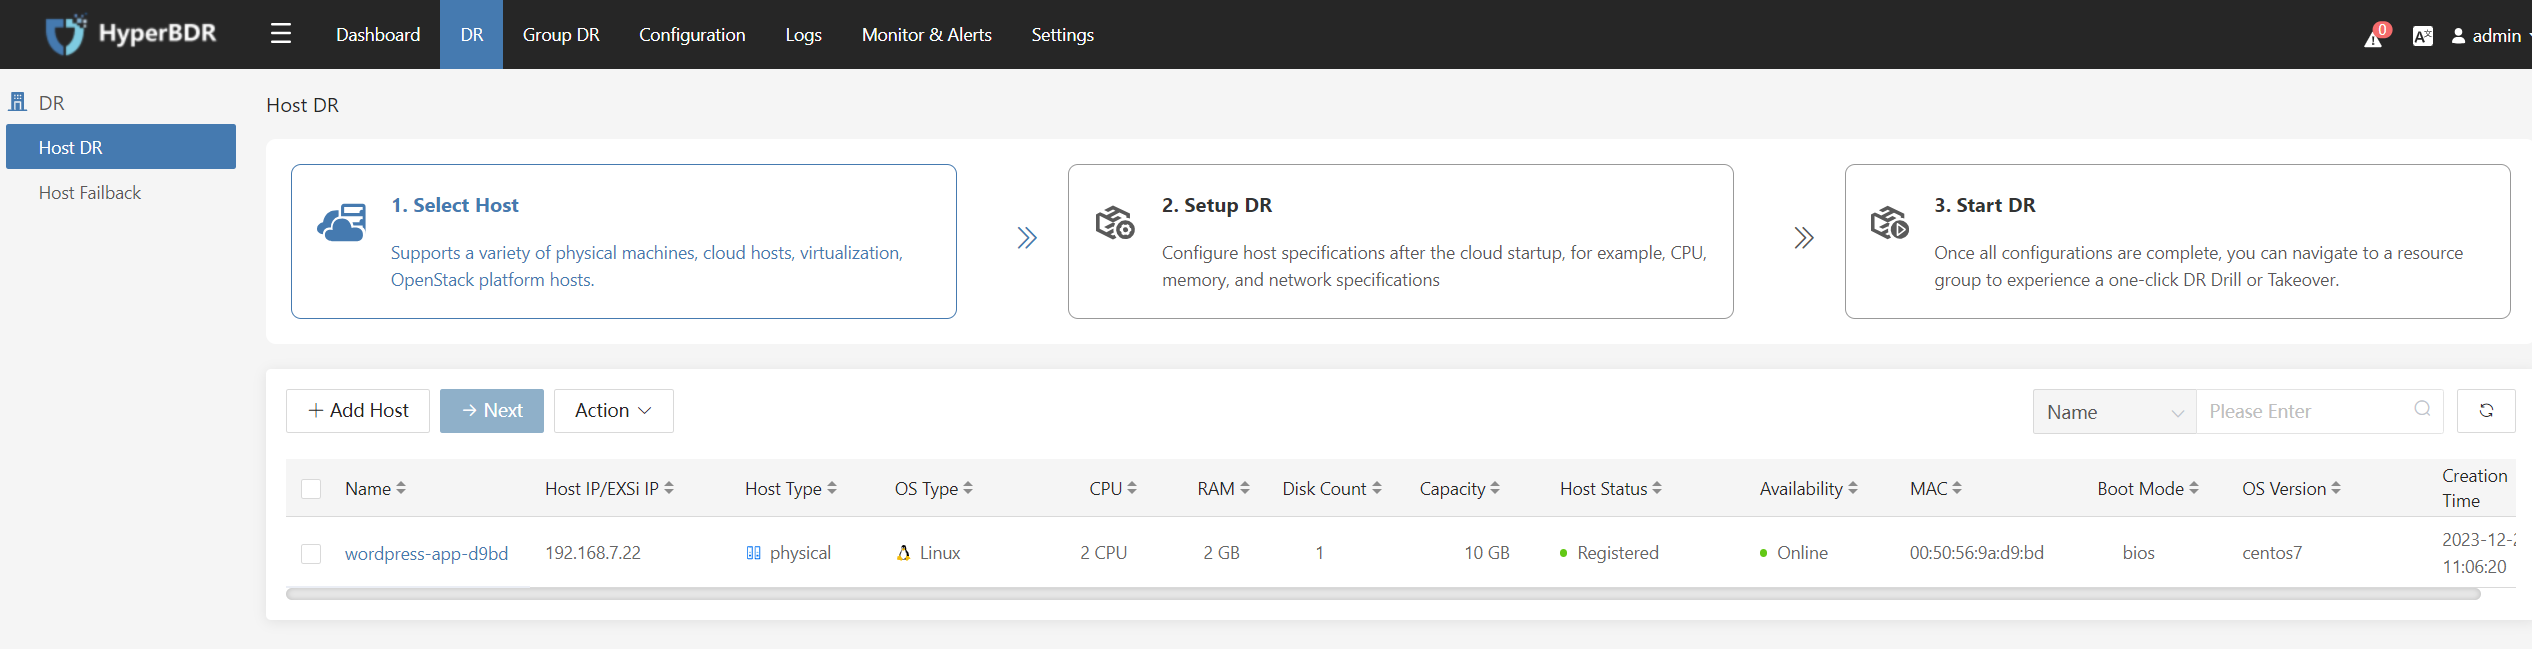2532x649 pixels.
Task: Click the refresh table icon button
Action: (x=2486, y=411)
